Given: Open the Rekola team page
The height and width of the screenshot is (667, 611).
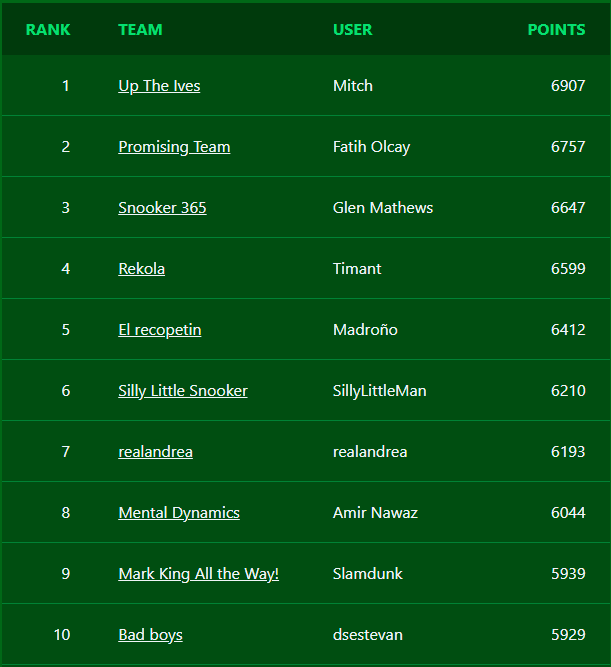Looking at the screenshot, I should (141, 269).
